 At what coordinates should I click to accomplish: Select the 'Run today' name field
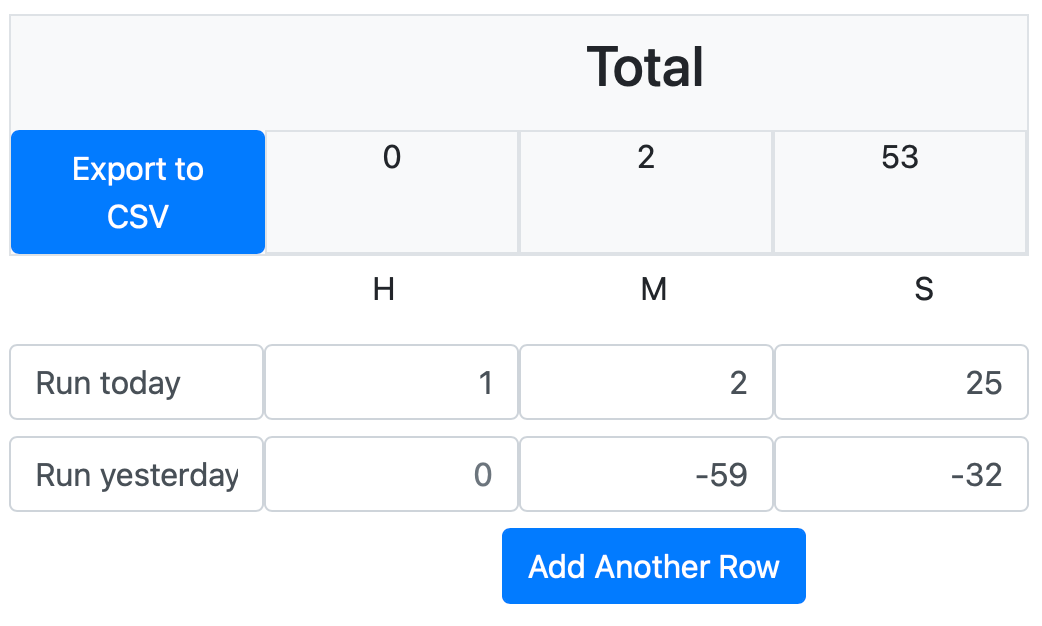click(137, 382)
